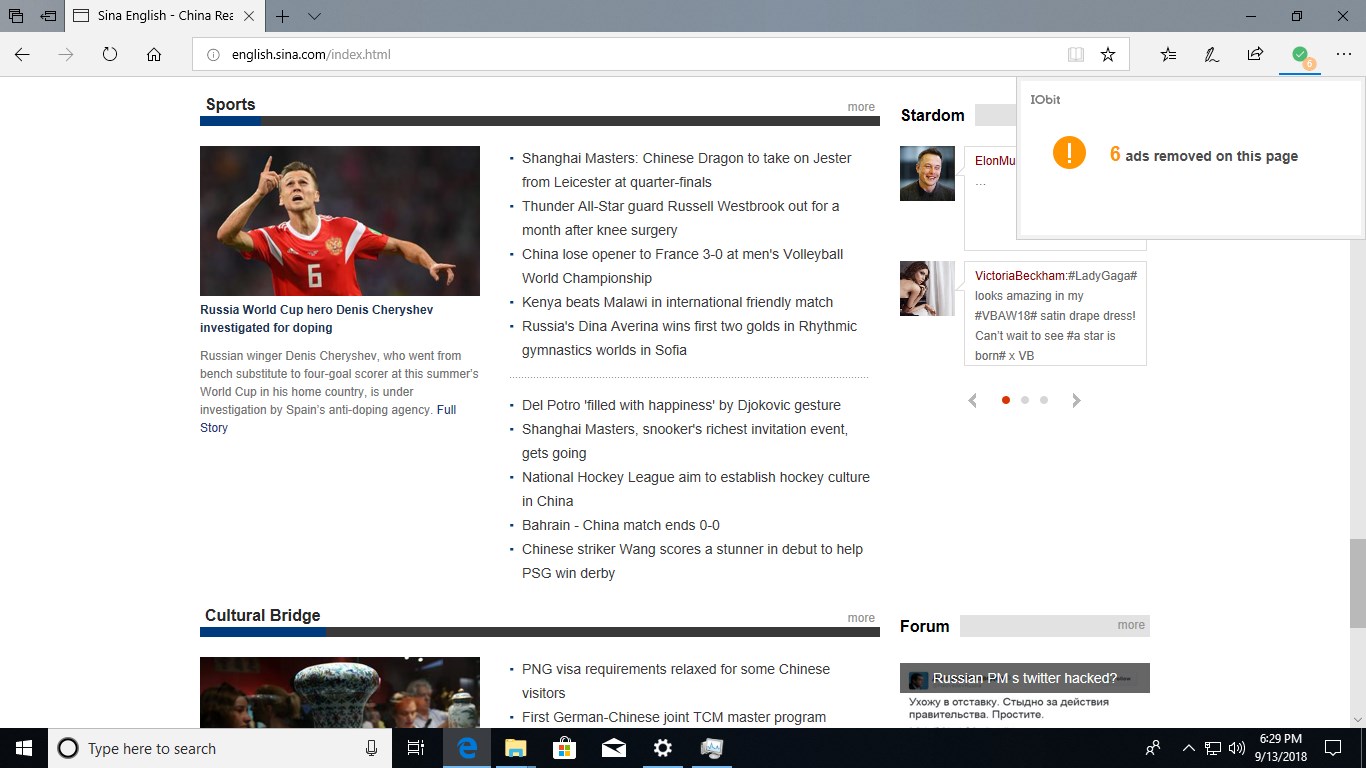Open National Hockey League in China article
Screen dimensions: 1366x768
[696, 489]
